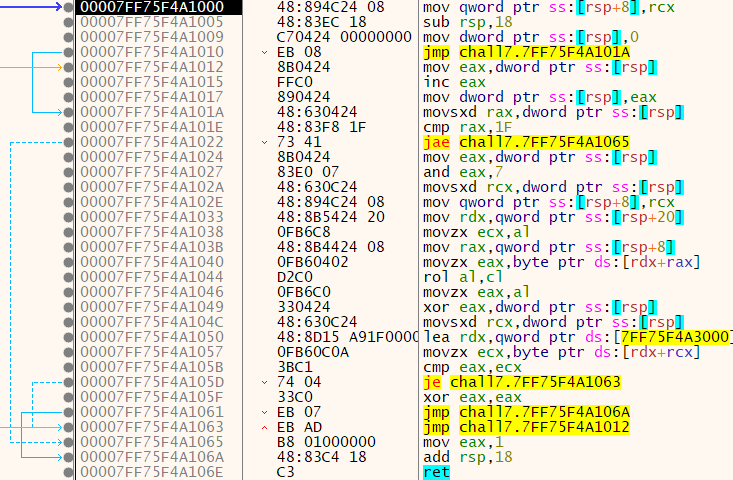Click opcode bytes 48:83F8 1F
The width and height of the screenshot is (733, 480).
[322, 127]
